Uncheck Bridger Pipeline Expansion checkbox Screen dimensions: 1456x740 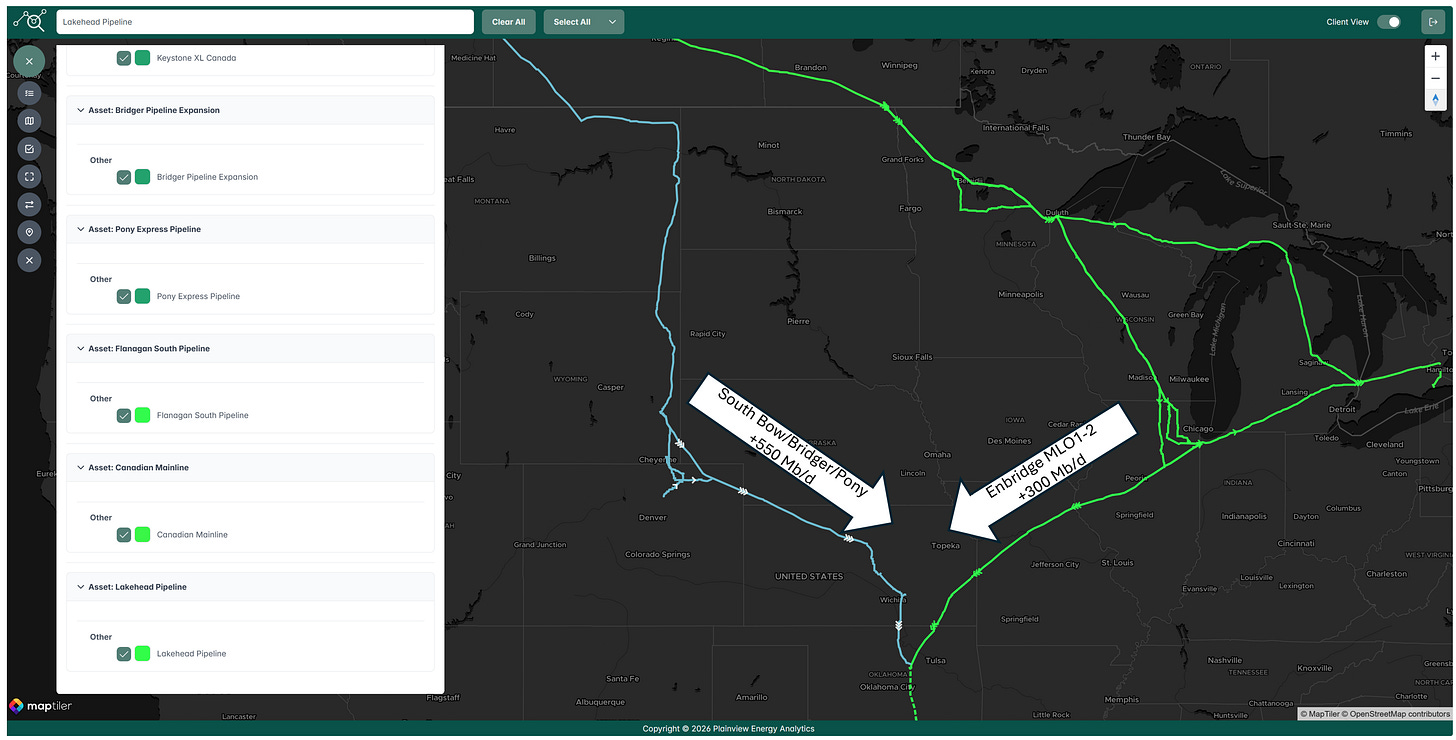point(124,177)
